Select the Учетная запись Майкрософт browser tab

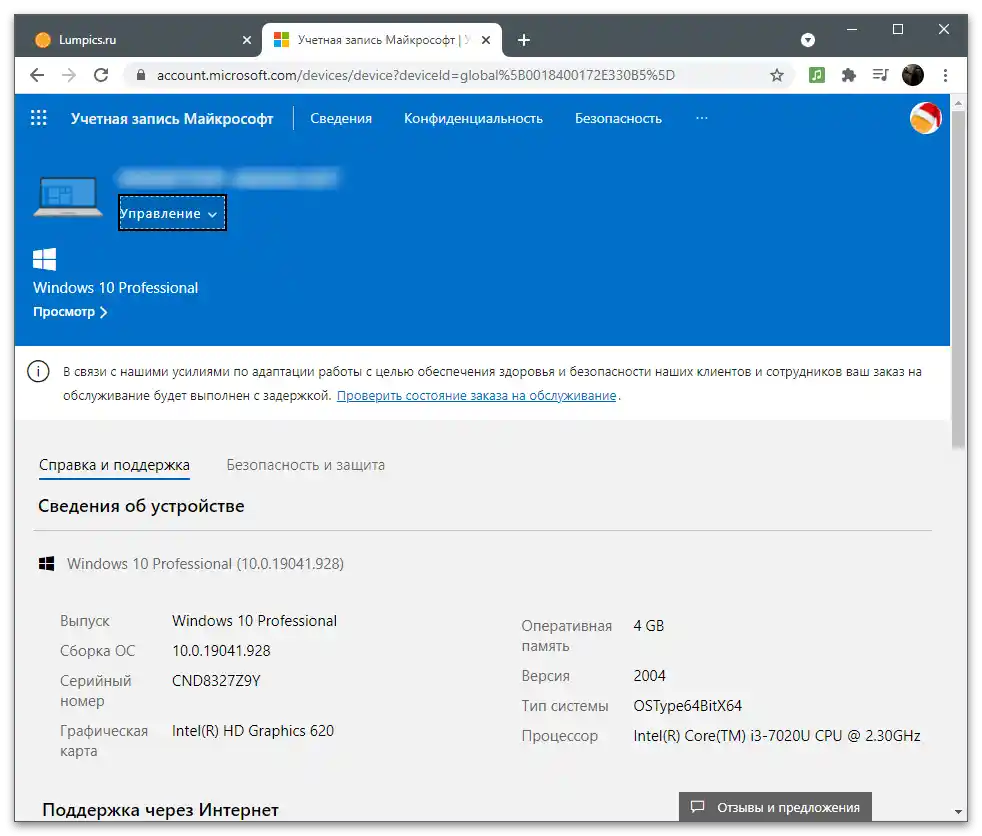coord(382,40)
